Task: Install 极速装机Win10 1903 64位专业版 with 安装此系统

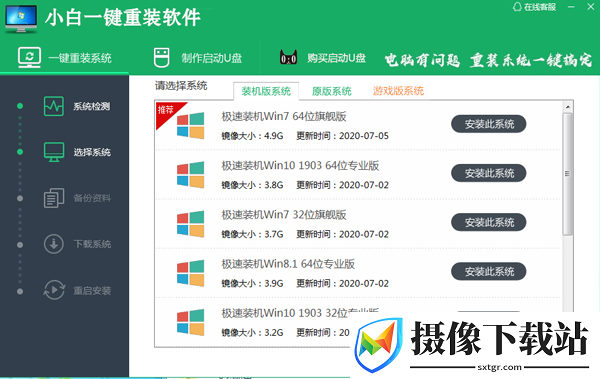Action: coord(489,173)
